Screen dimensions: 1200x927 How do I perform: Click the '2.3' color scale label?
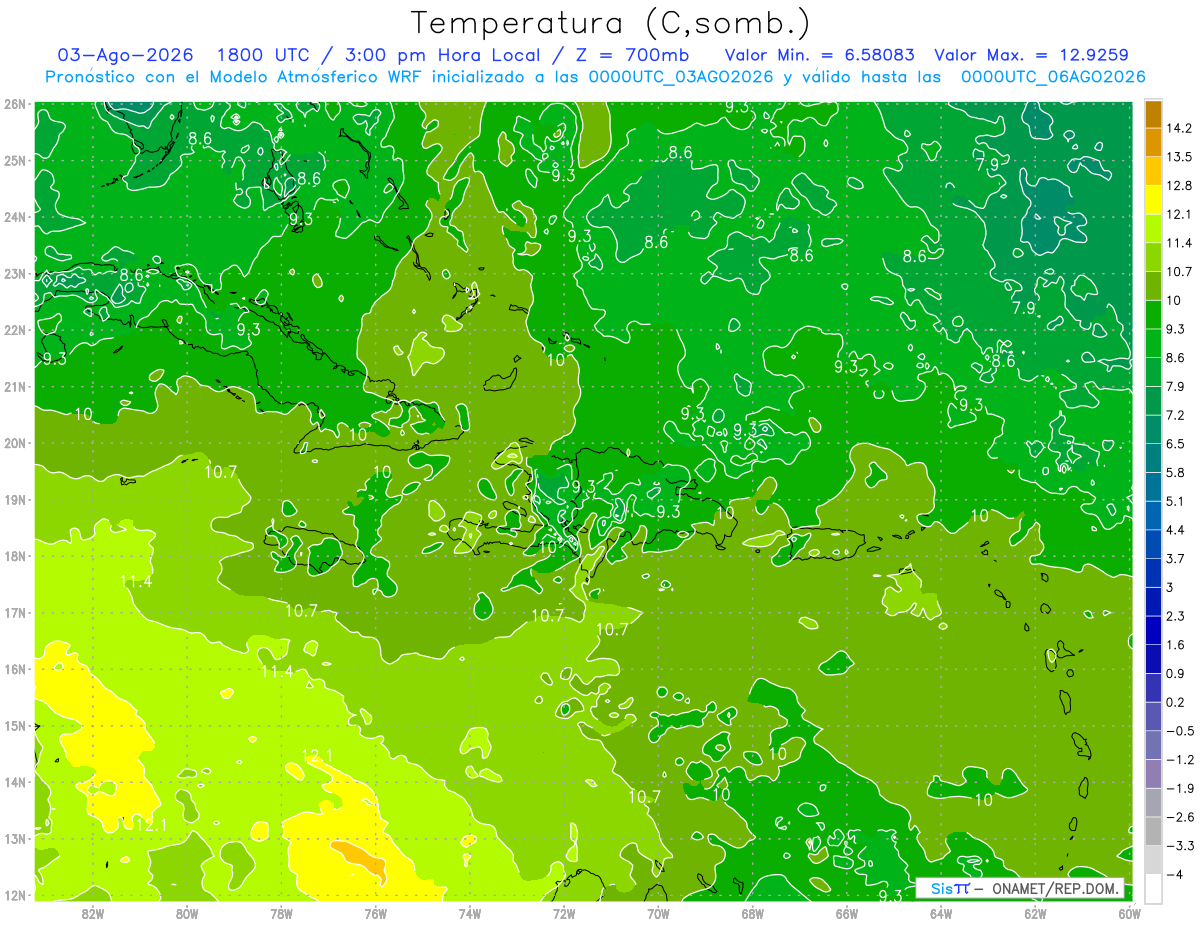(x=1175, y=616)
